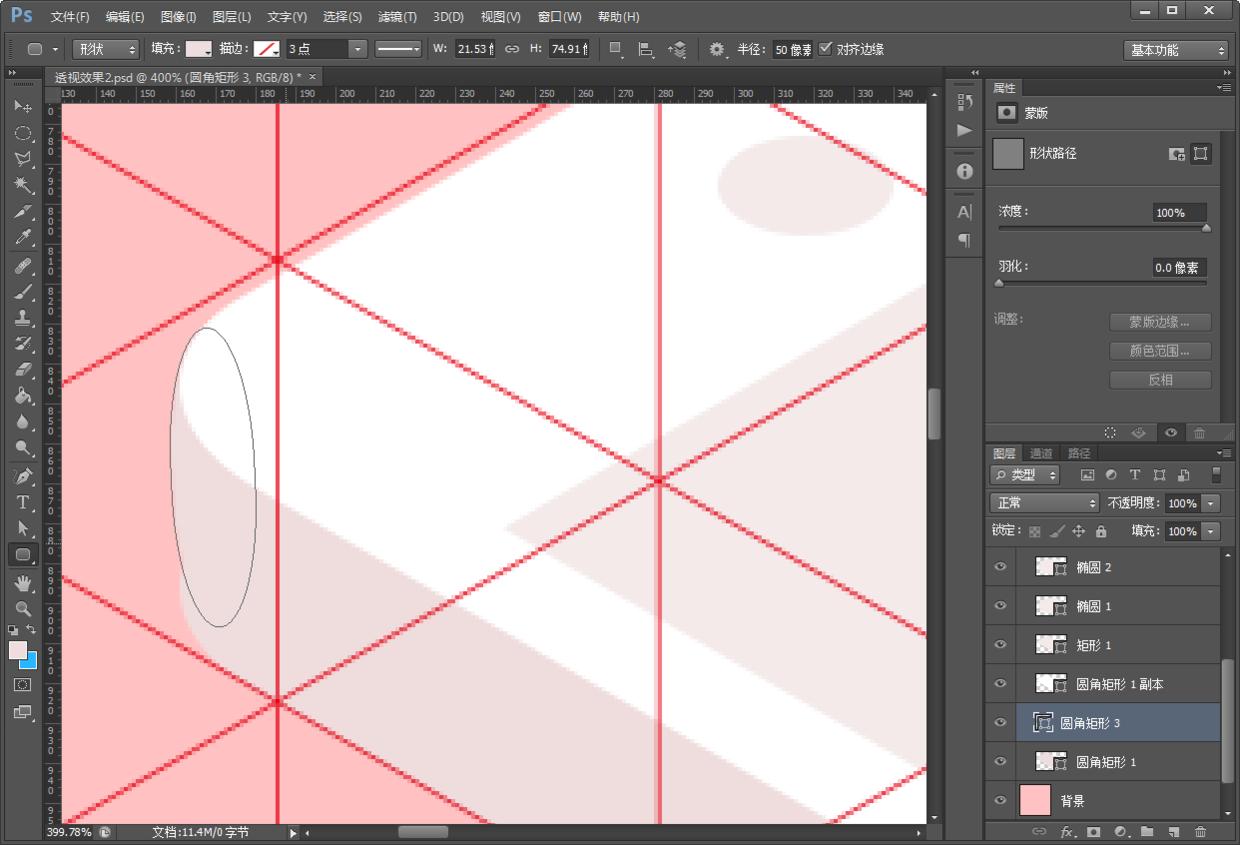
Task: Click the 反相 button
Action: click(1160, 380)
